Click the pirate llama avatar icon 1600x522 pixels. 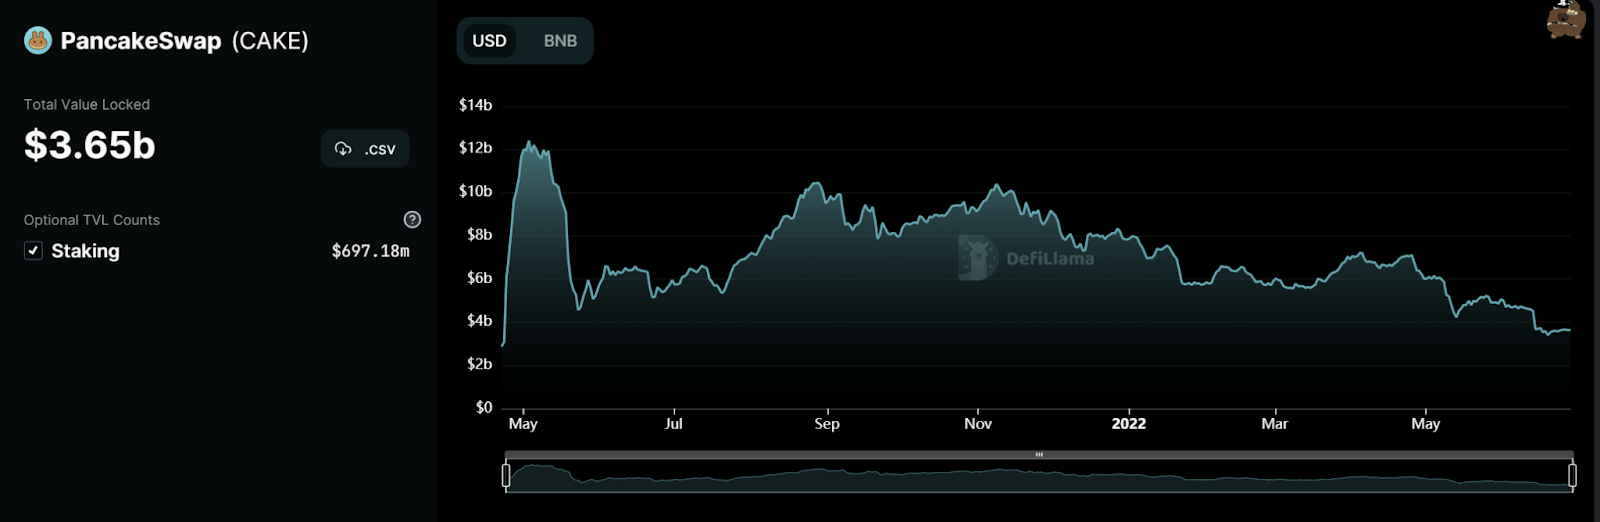tap(1566, 19)
